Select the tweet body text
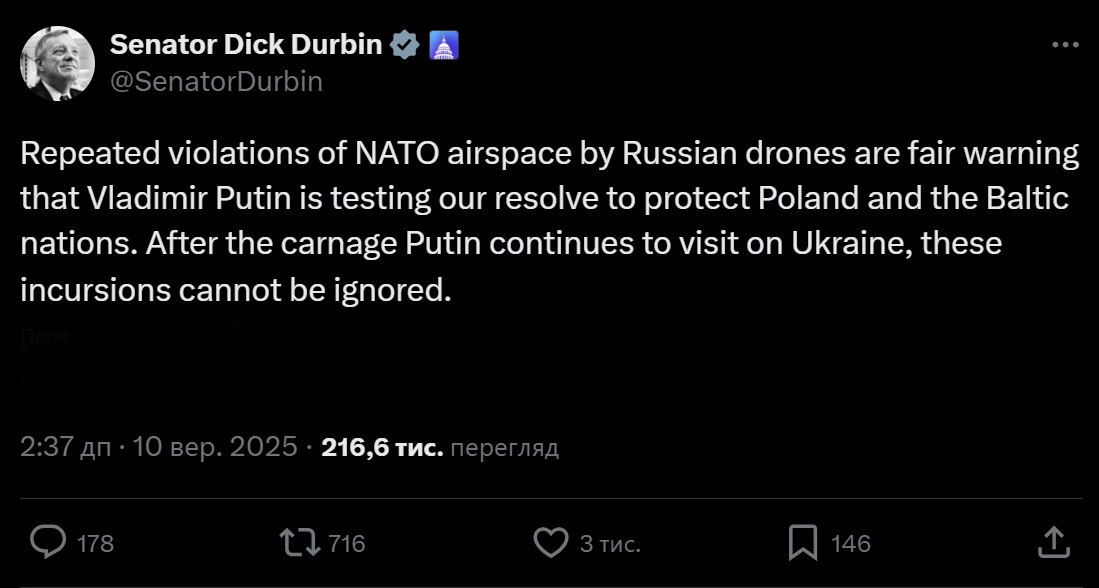 (550, 221)
